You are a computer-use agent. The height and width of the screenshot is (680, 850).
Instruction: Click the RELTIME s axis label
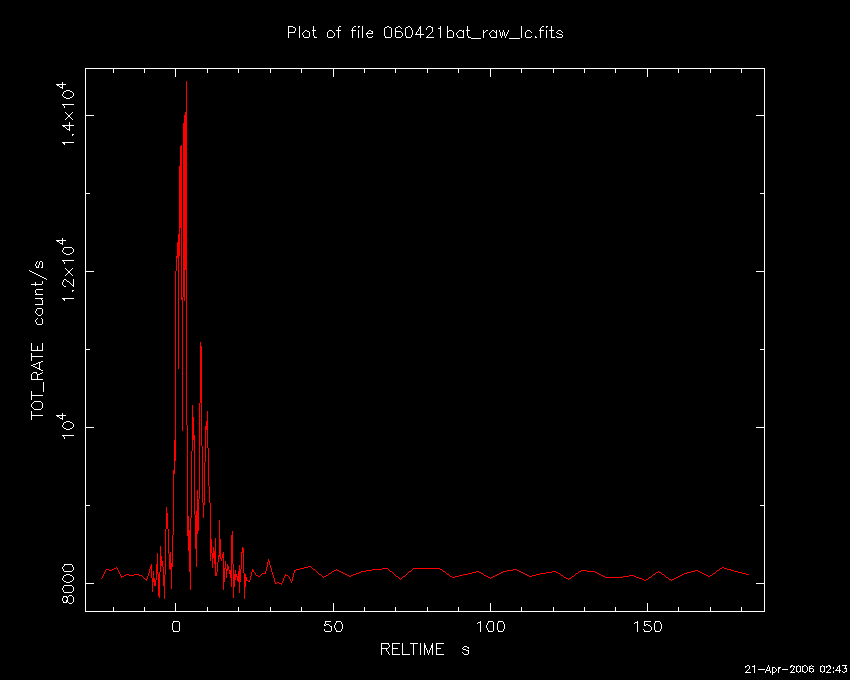click(x=424, y=650)
